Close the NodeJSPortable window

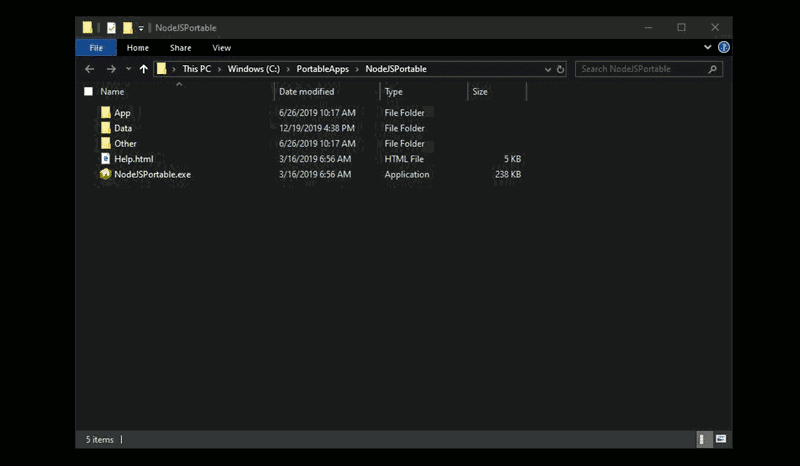point(715,28)
